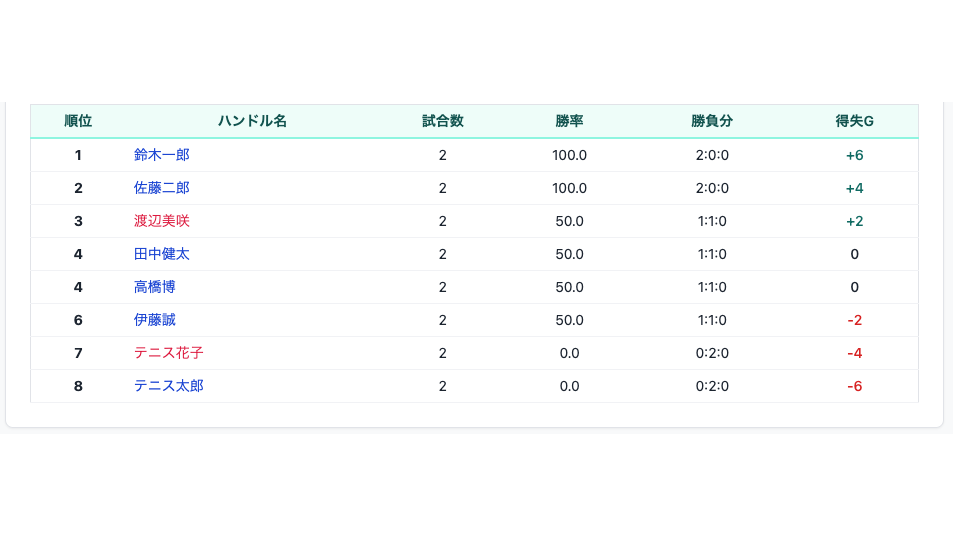
Task: Open player link テニス花子
Action: [x=168, y=352]
